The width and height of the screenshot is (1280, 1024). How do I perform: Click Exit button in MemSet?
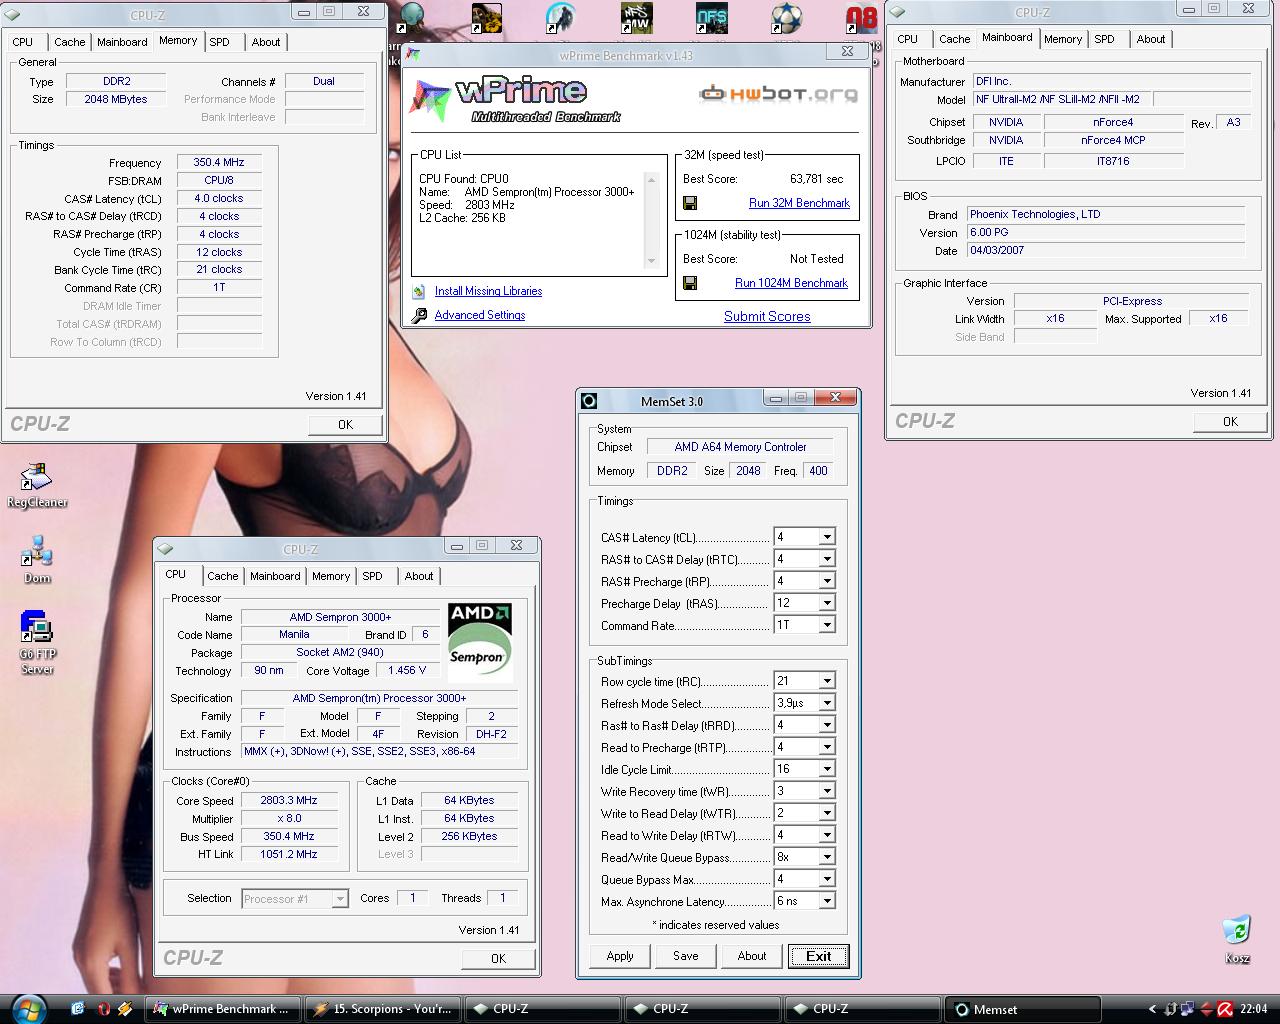pos(818,956)
